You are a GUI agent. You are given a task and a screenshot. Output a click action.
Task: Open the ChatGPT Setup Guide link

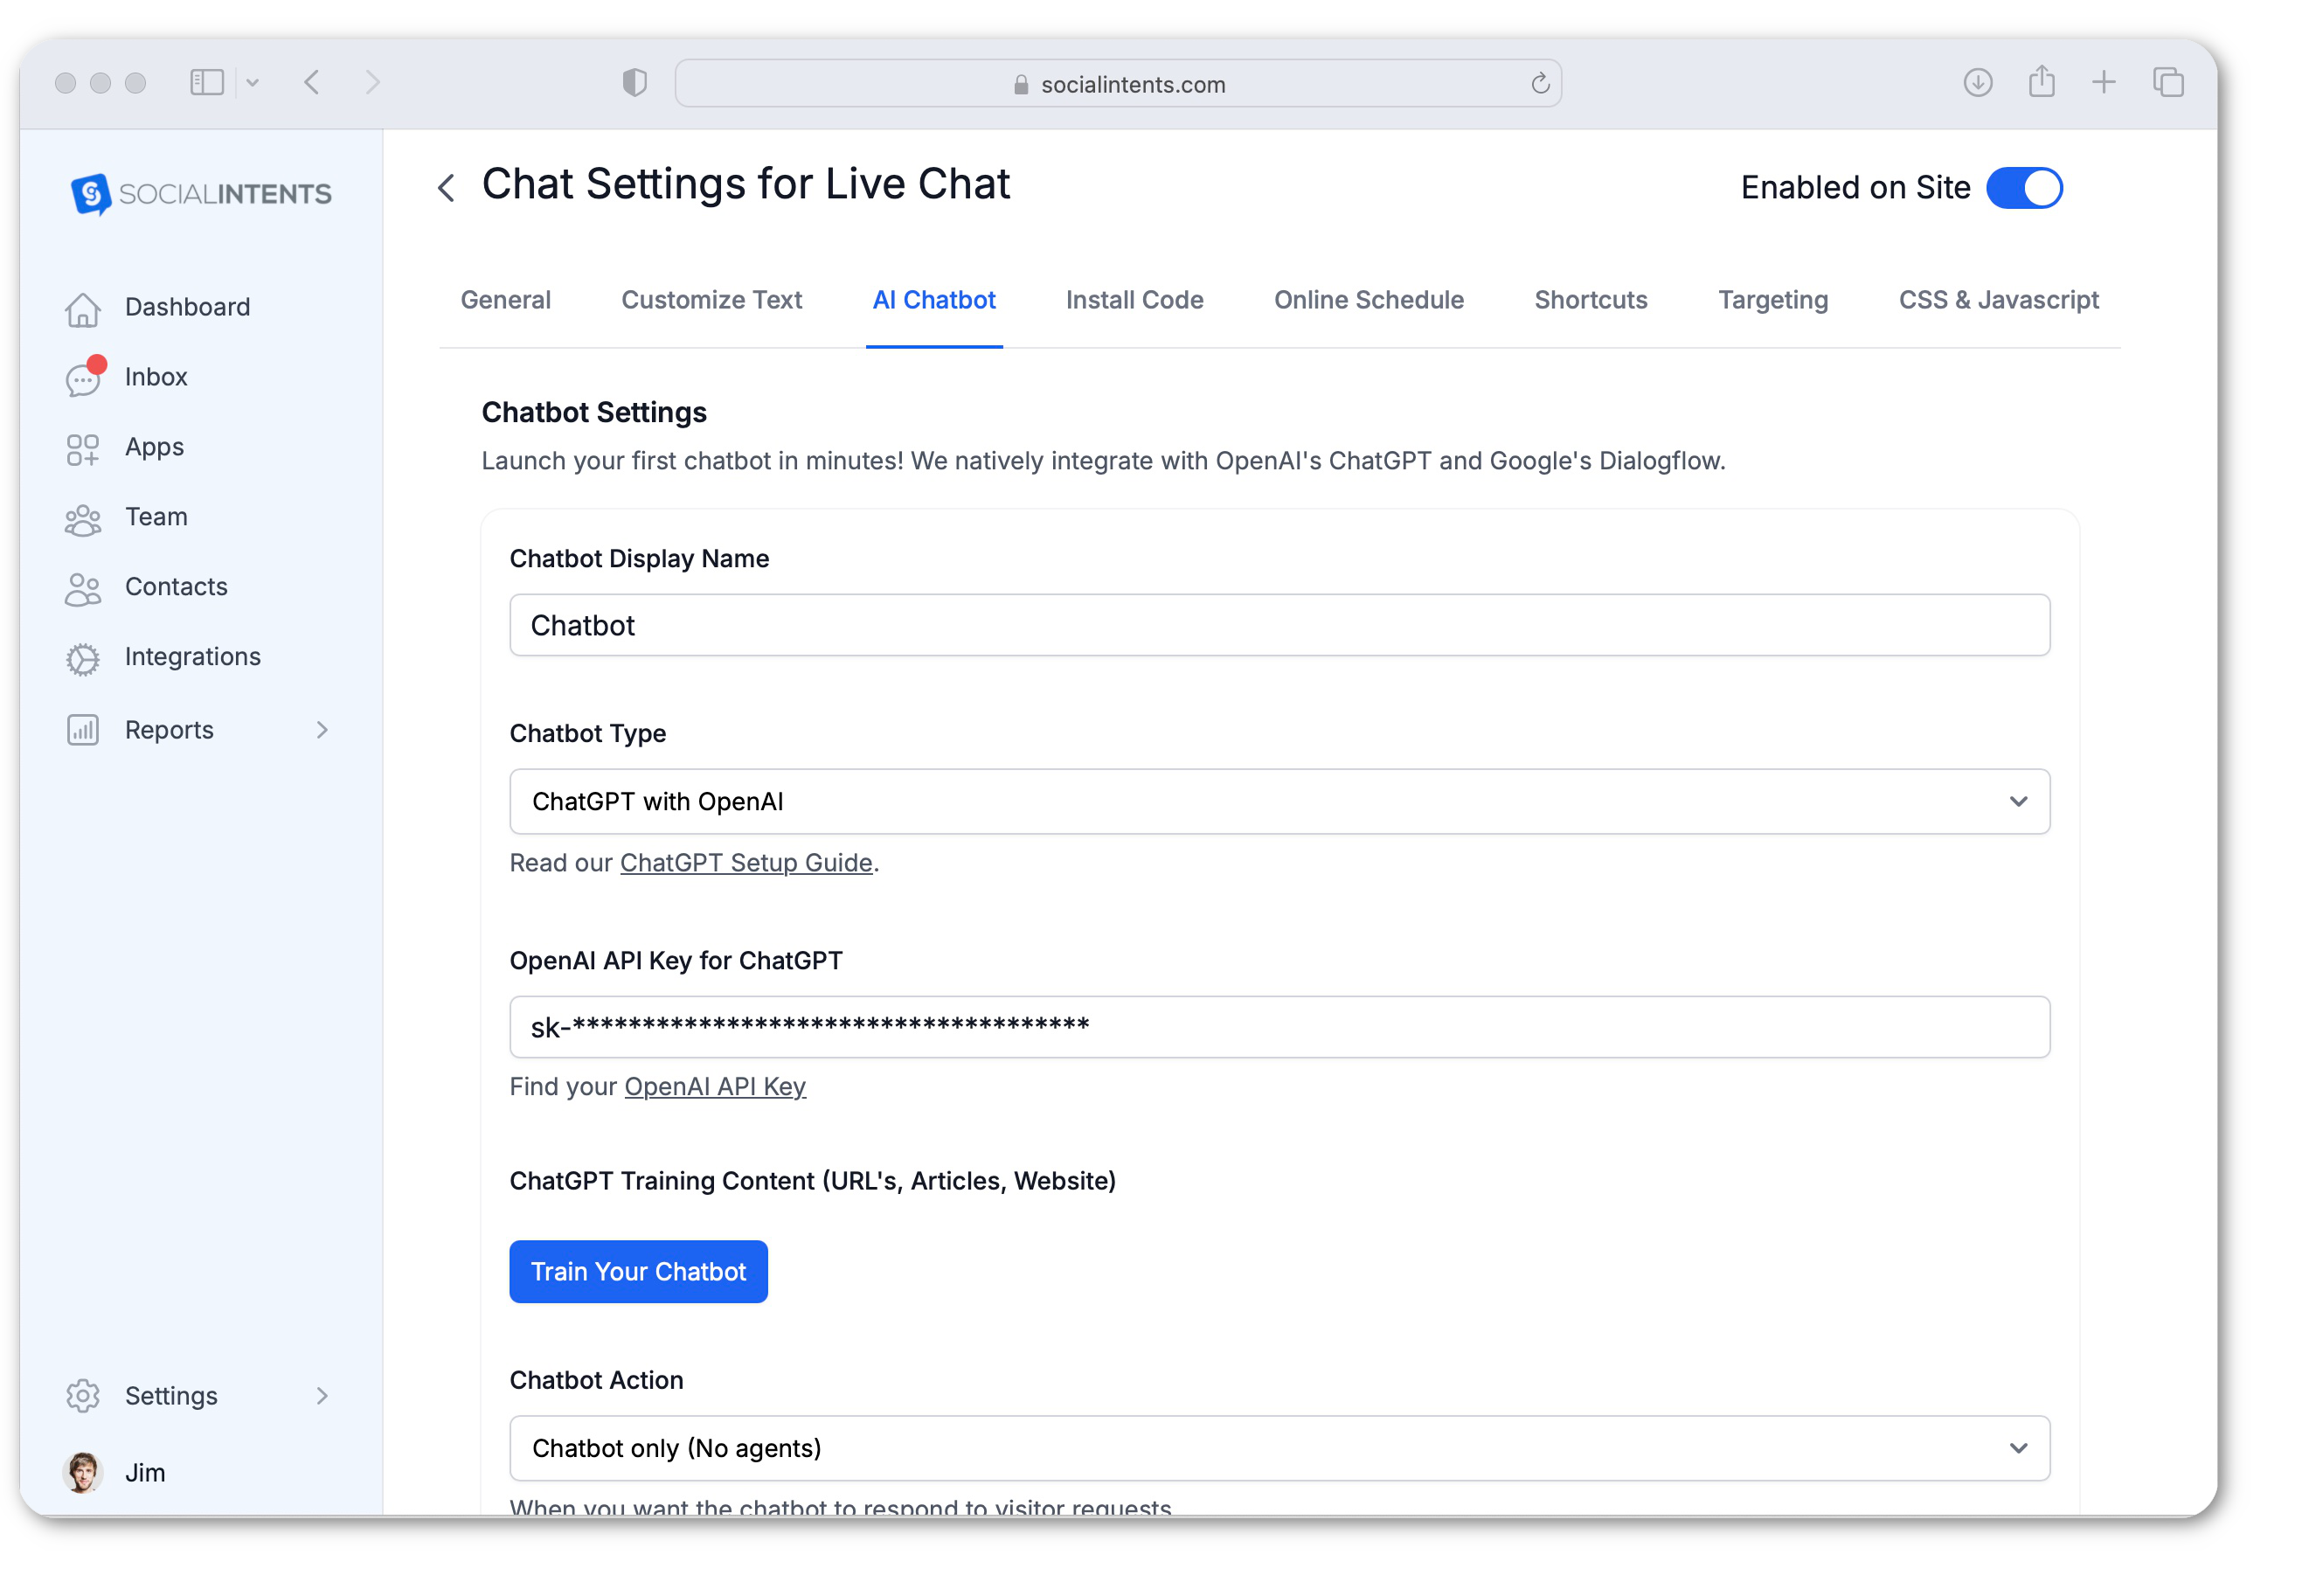(x=746, y=862)
